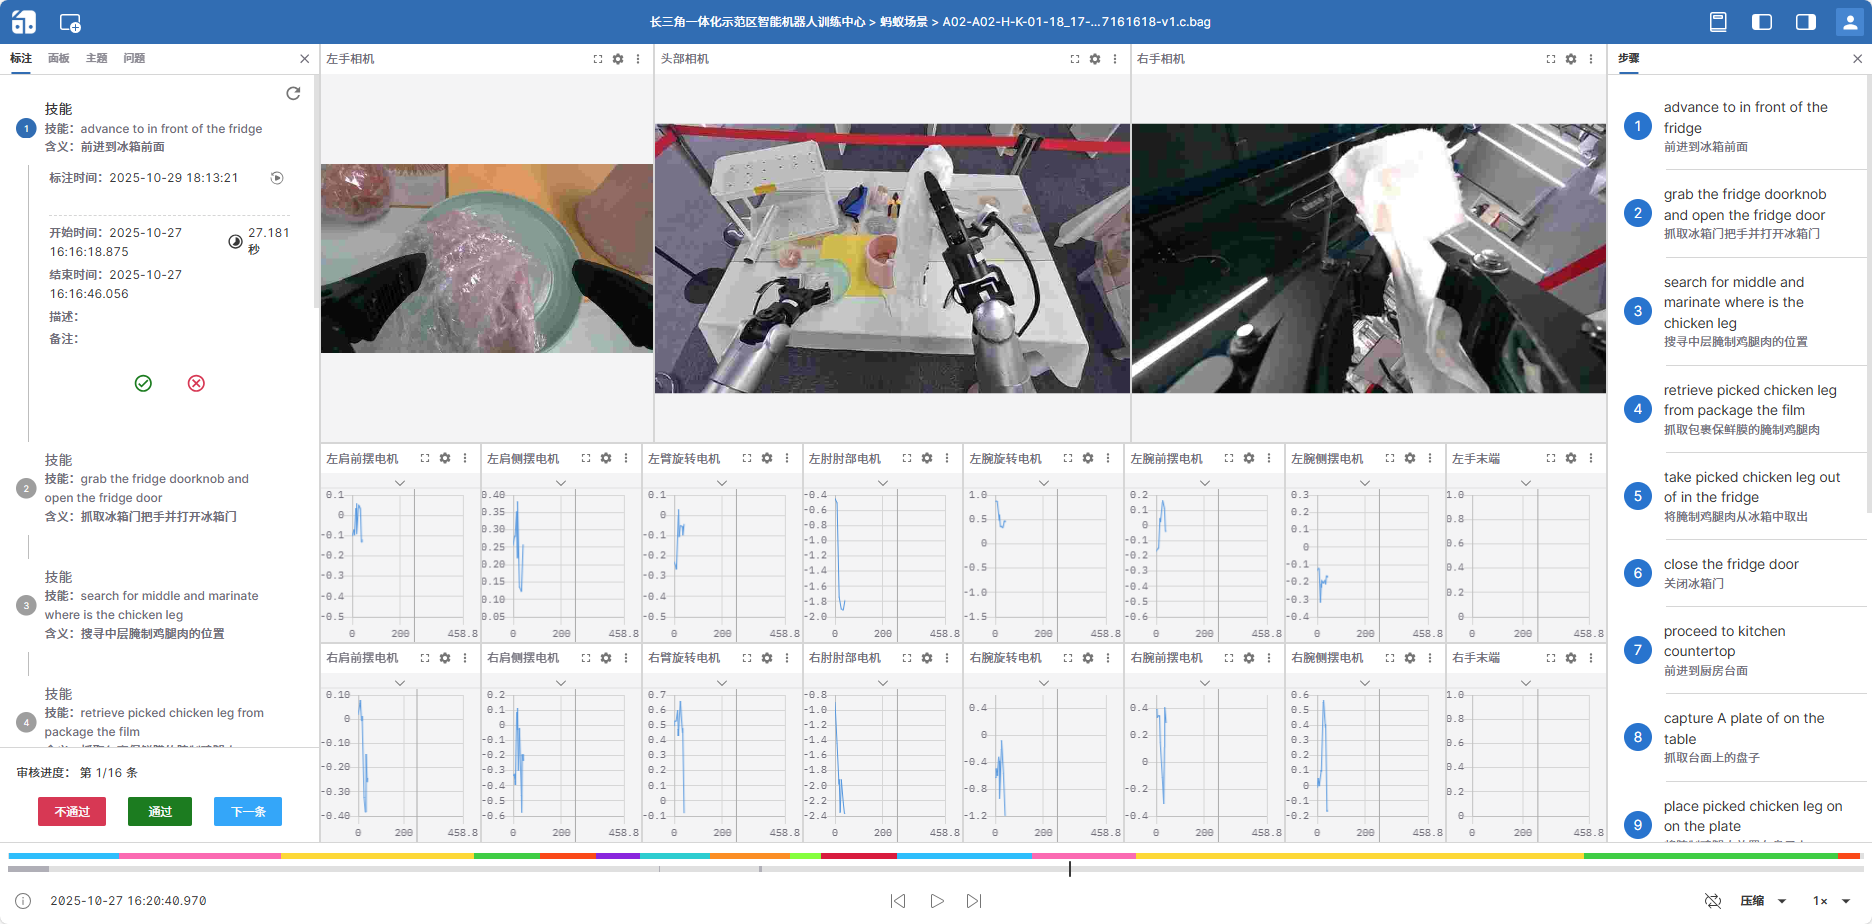The image size is (1872, 924).
Task: Mark skill 1 as correct with green check
Action: point(143,383)
